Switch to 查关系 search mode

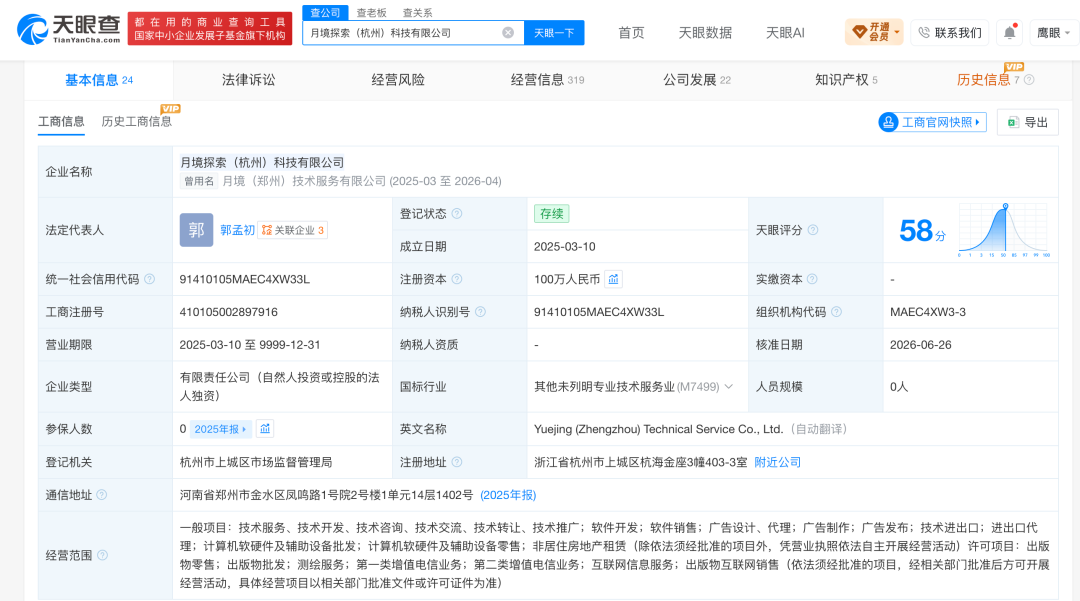pos(417,12)
